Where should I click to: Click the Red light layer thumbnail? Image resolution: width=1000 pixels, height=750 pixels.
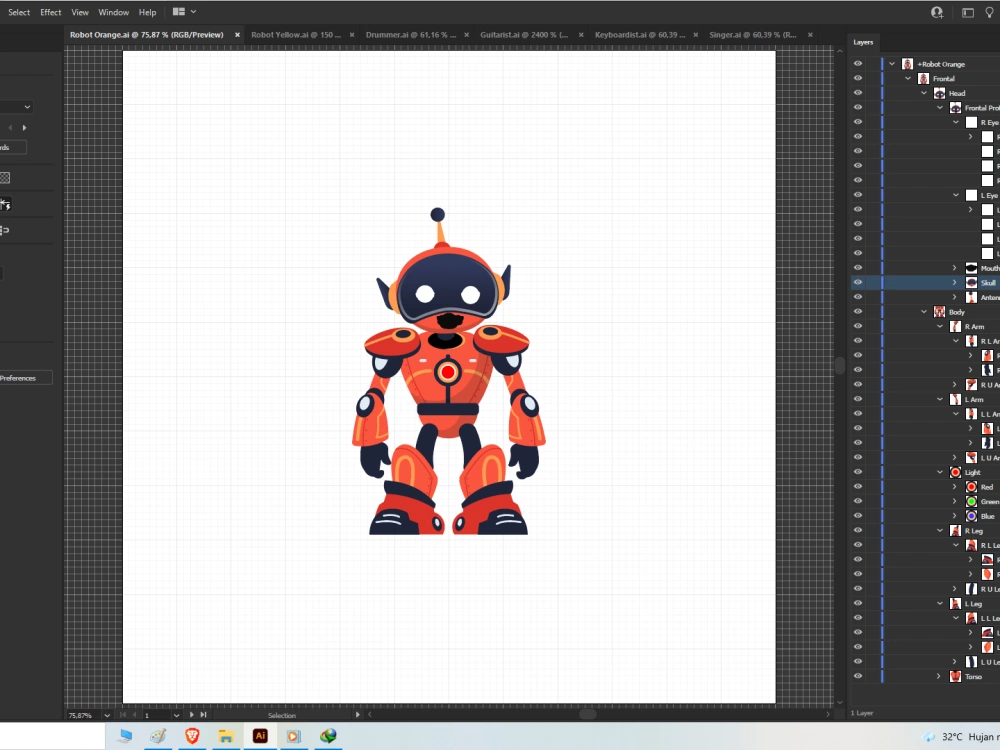(x=972, y=486)
